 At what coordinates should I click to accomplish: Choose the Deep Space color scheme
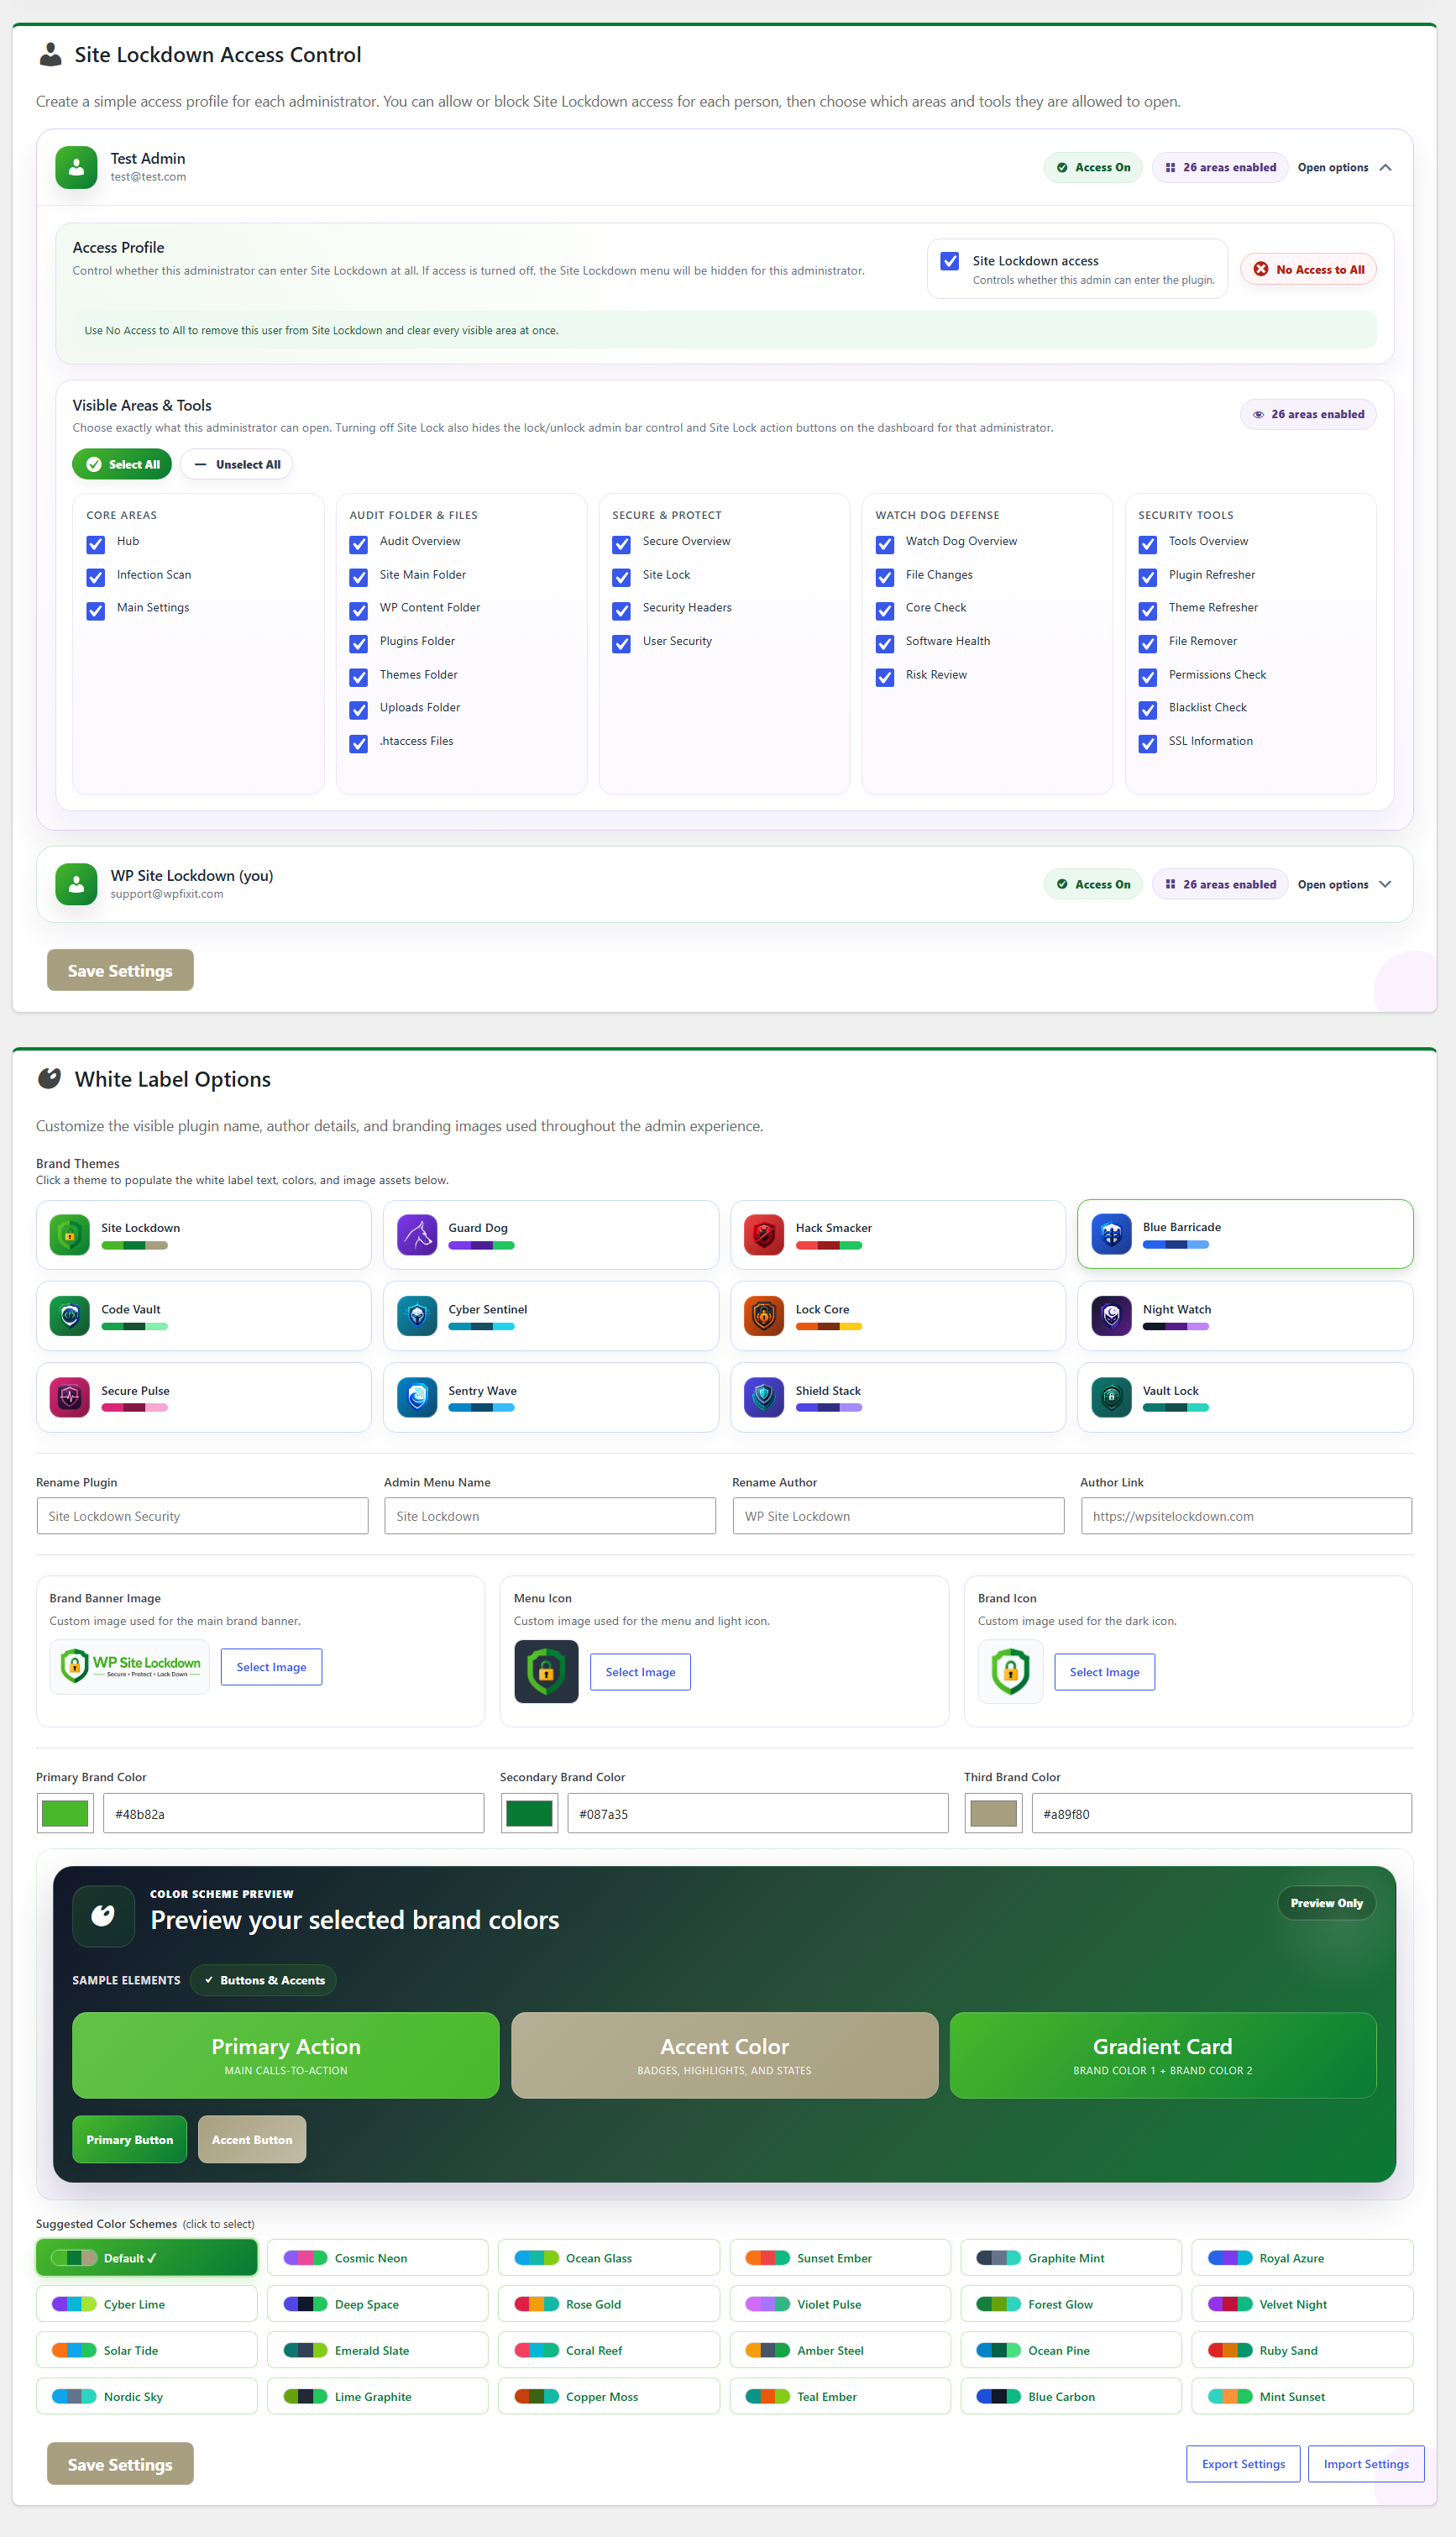(x=378, y=2303)
